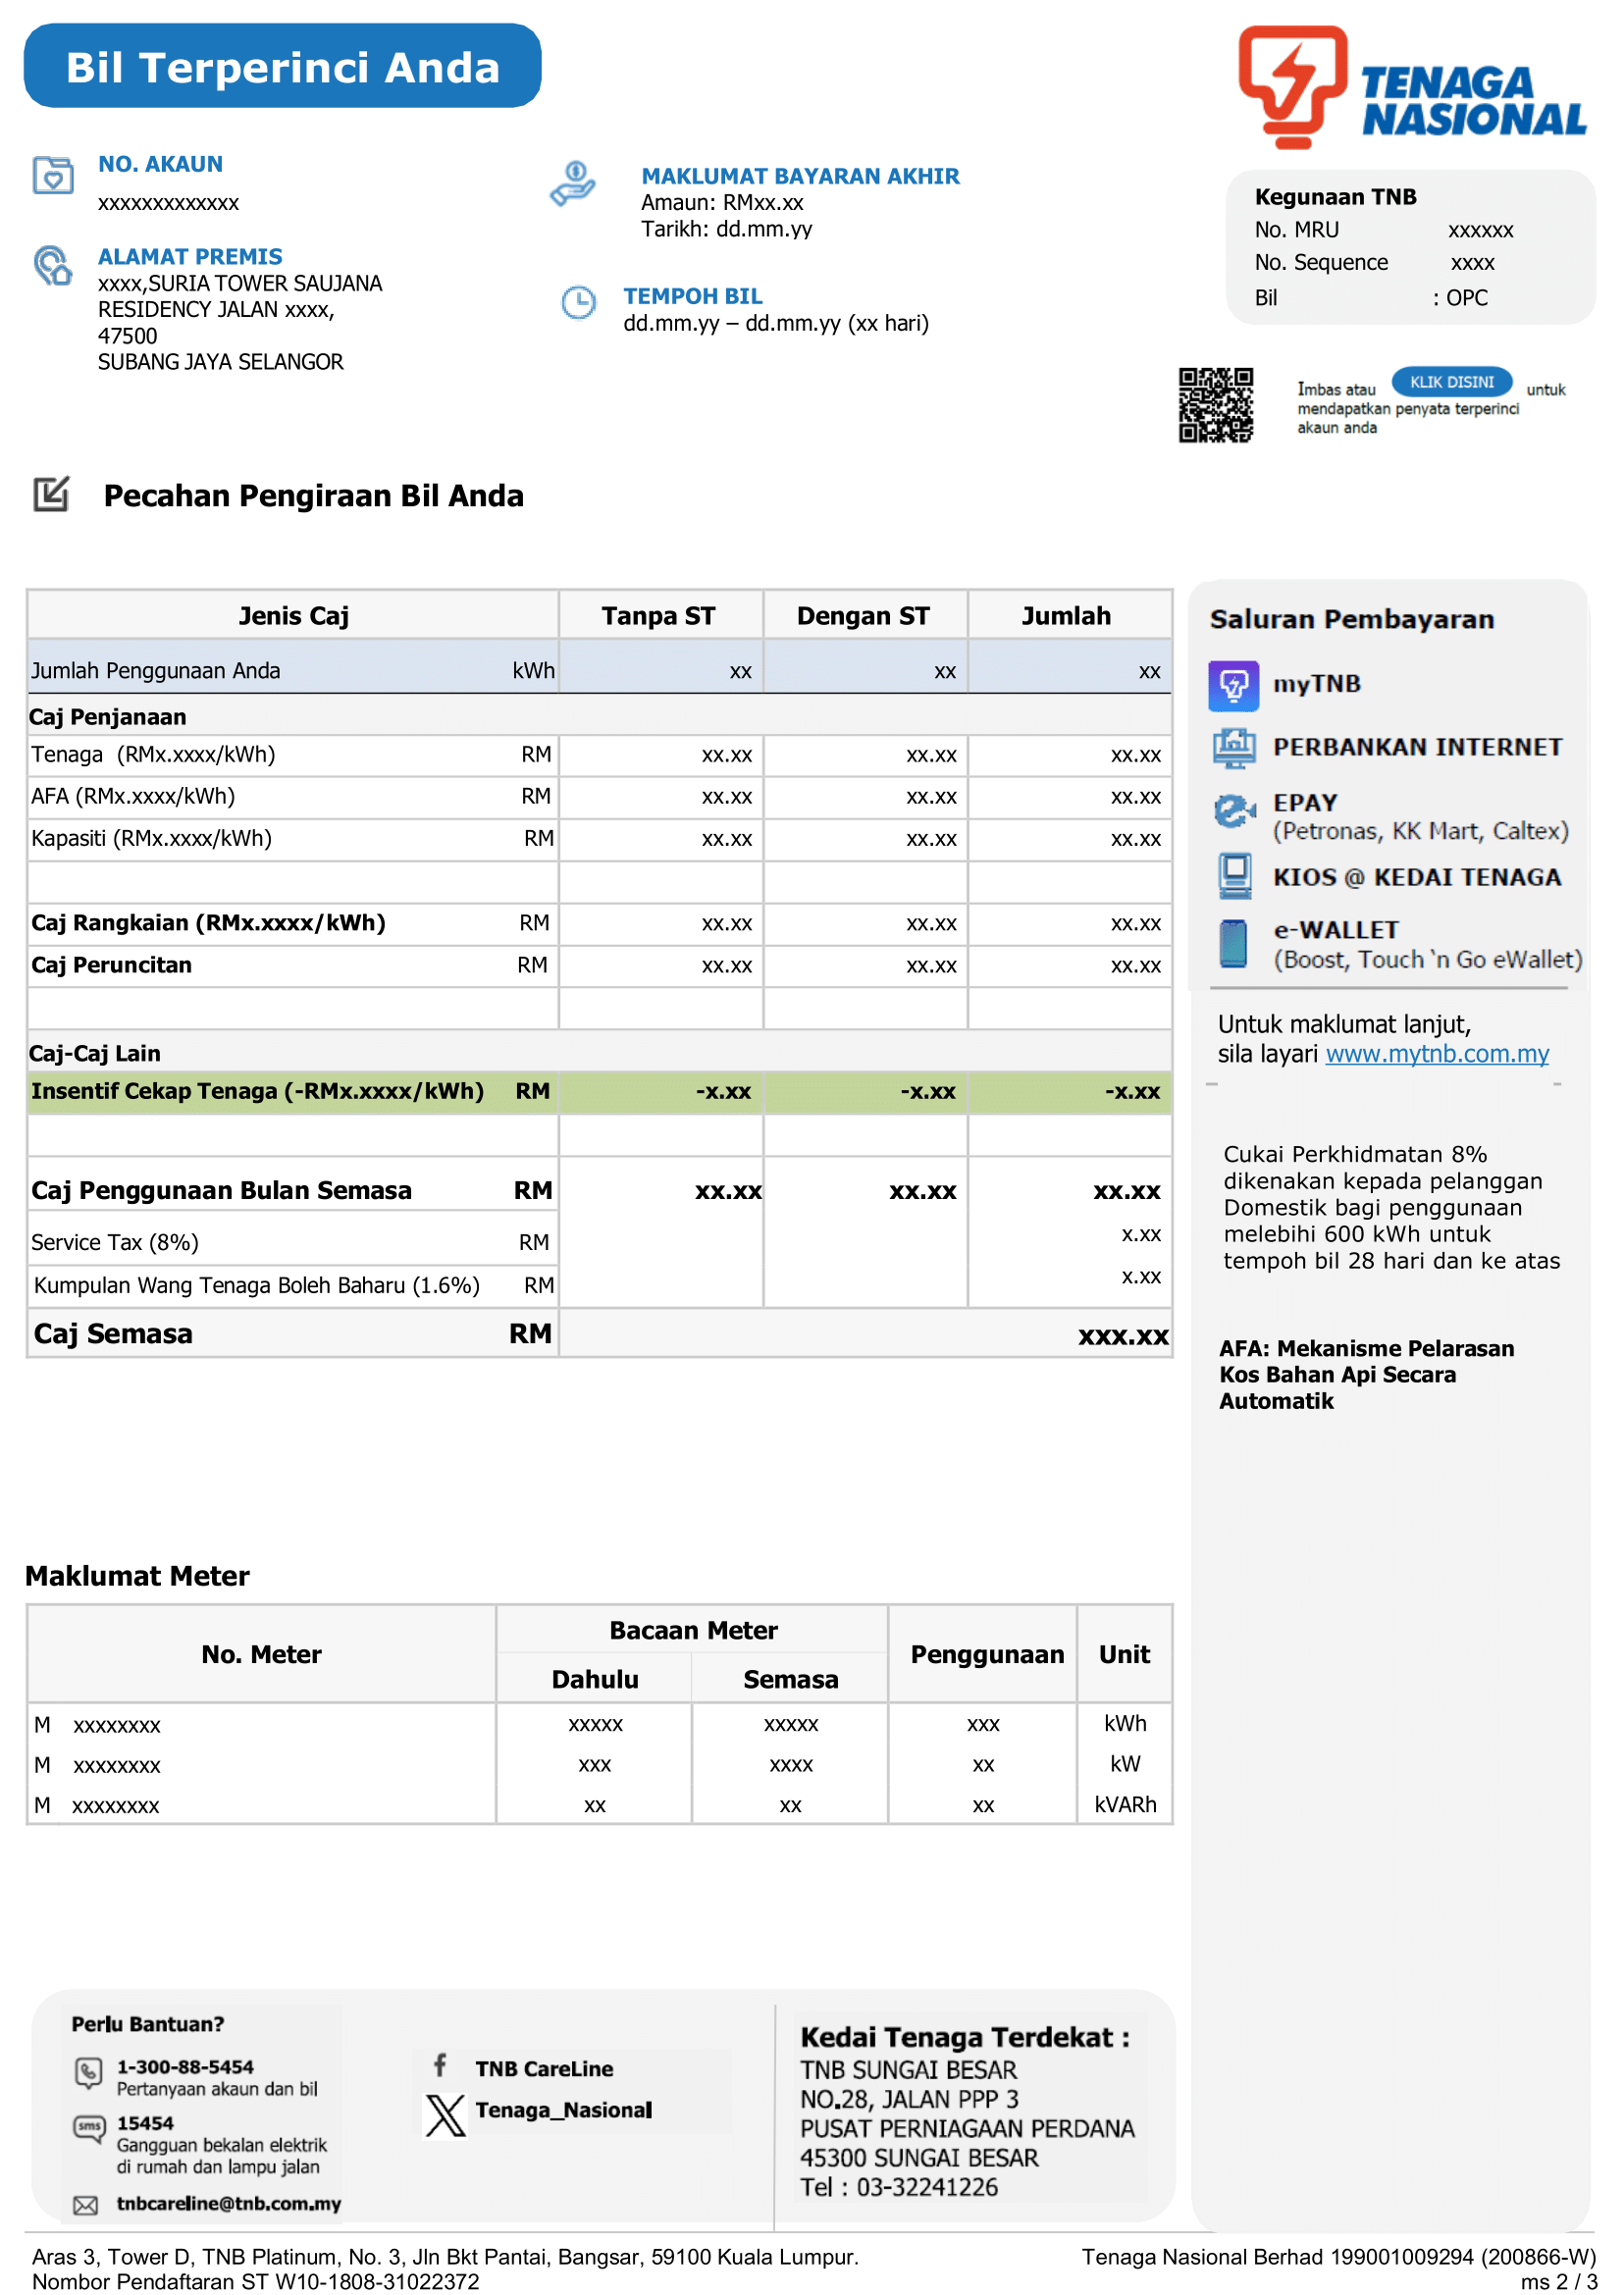Click the QR code image
Screen dimensions: 1624x2295
pos(1215,405)
